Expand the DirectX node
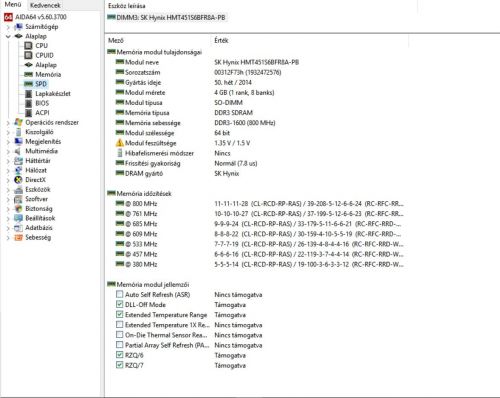The height and width of the screenshot is (398, 500). 8,180
